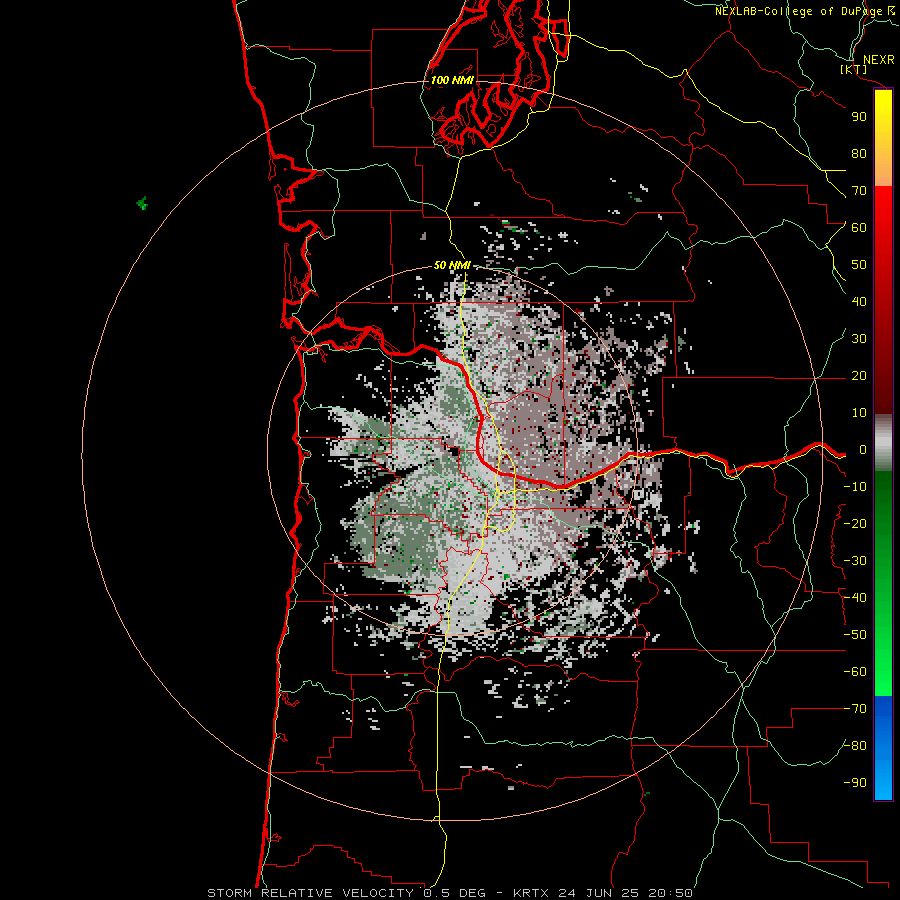Click the -90 value on the velocity scale
Image resolution: width=900 pixels, height=900 pixels.
[855, 783]
